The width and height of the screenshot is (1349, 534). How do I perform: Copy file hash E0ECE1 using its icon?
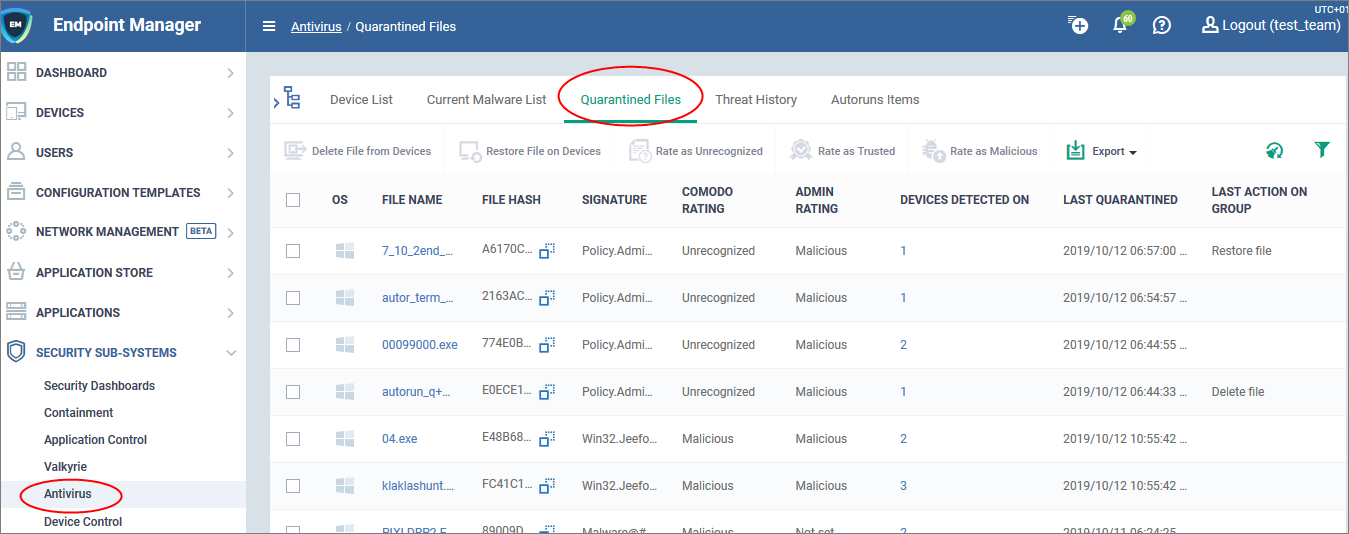[548, 392]
